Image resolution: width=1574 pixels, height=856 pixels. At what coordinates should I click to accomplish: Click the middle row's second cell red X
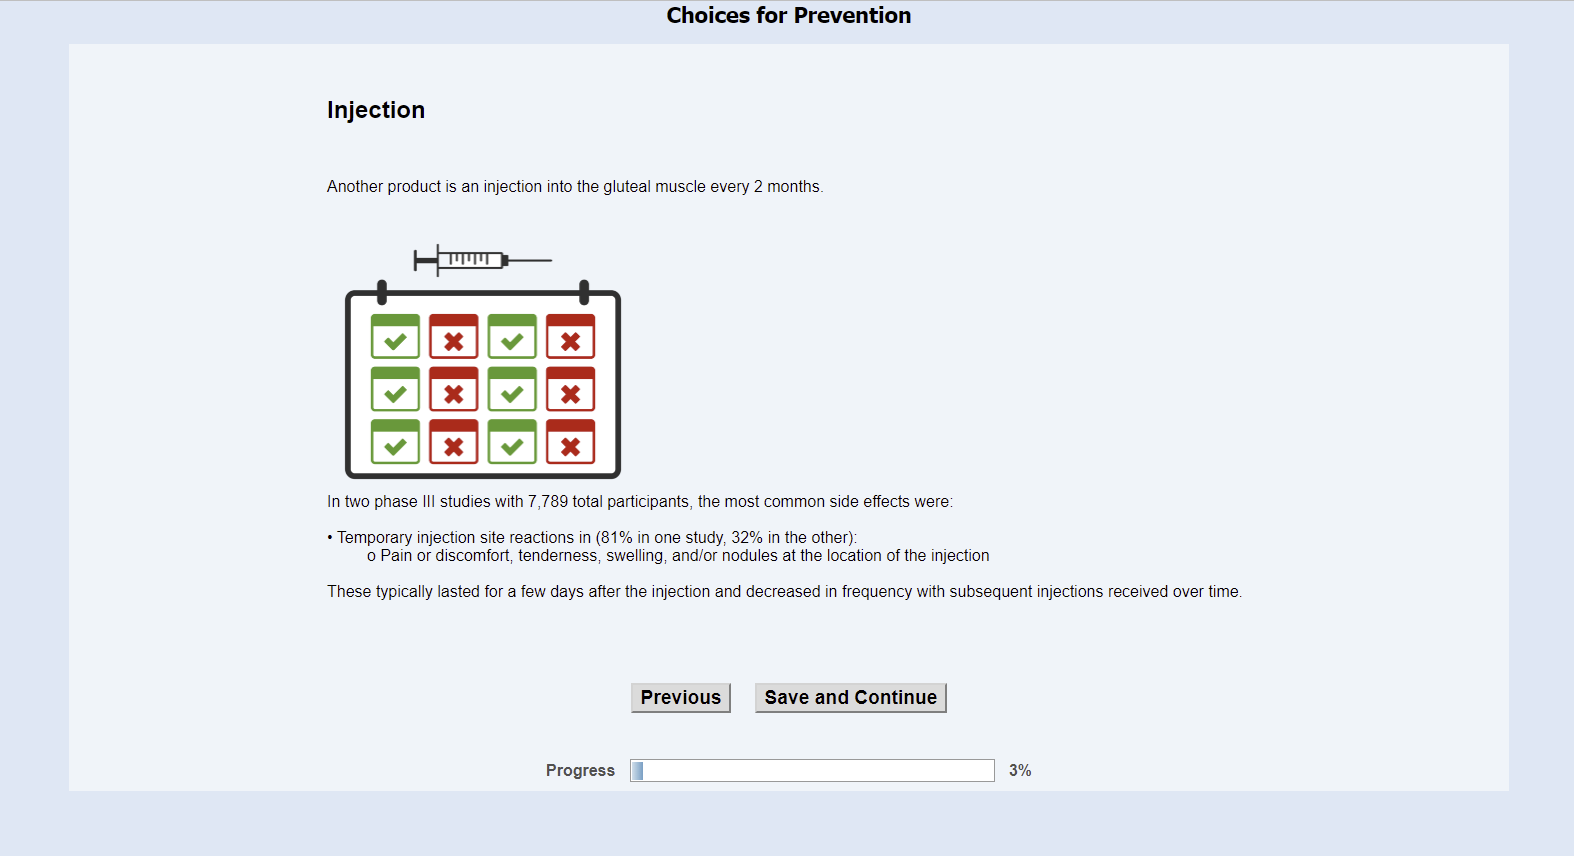click(x=453, y=390)
